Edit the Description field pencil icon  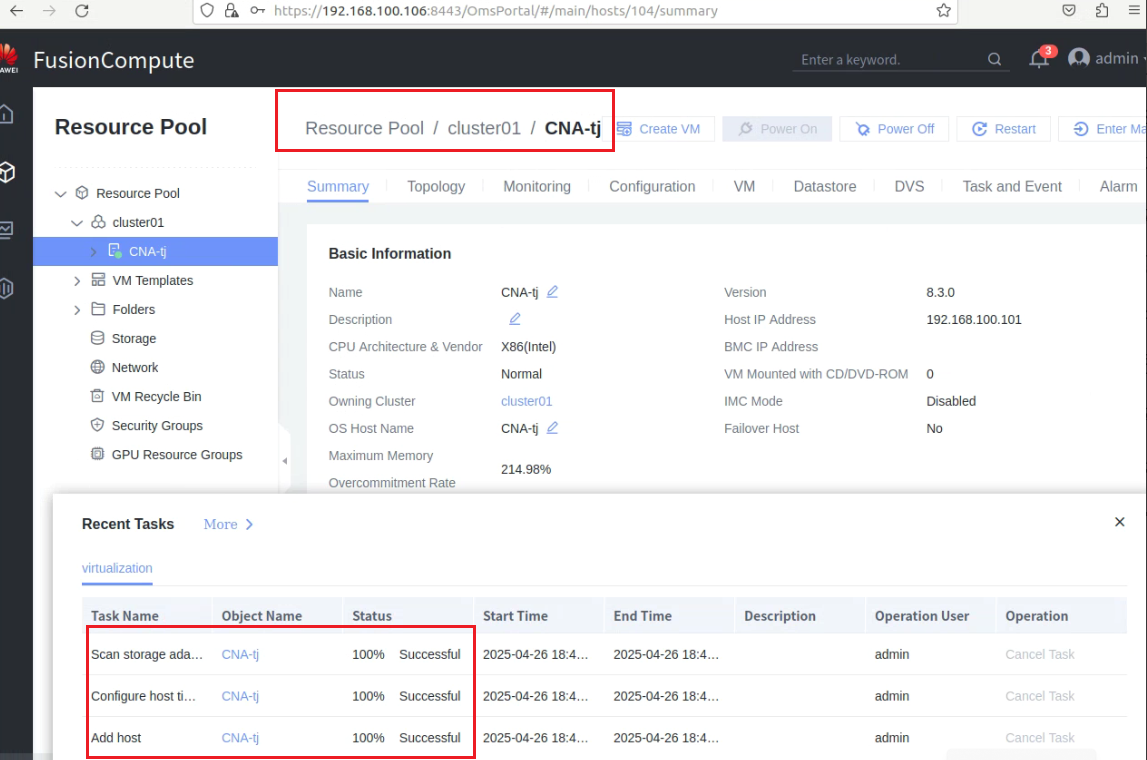[x=515, y=318]
